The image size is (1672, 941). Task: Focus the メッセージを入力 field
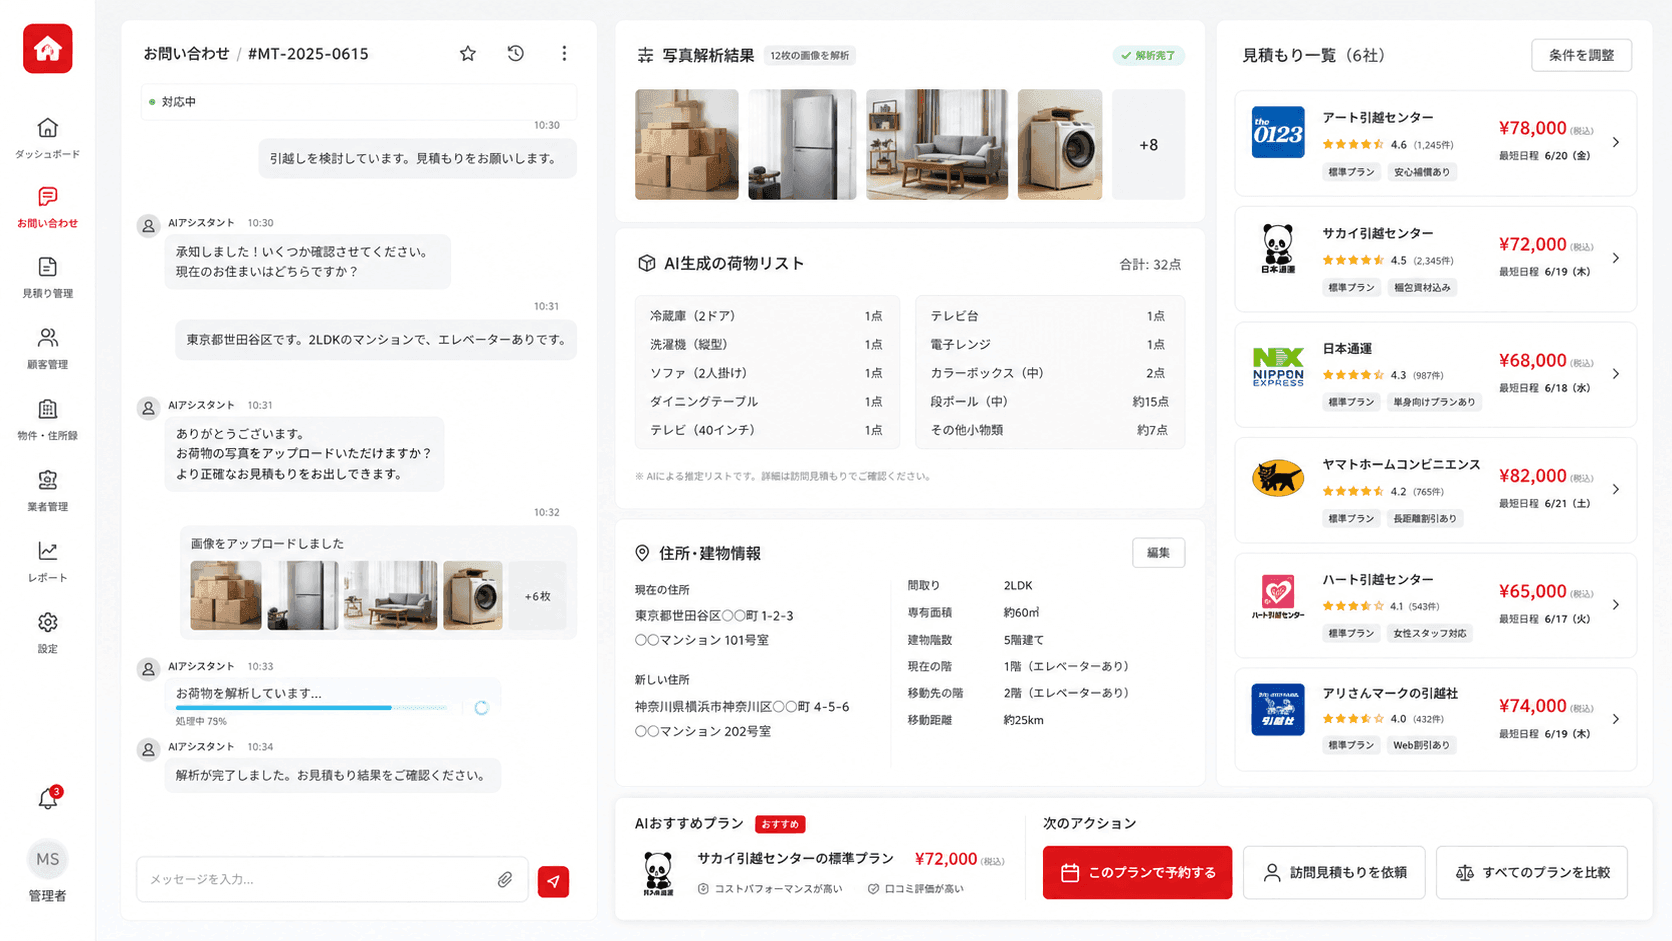pos(332,880)
